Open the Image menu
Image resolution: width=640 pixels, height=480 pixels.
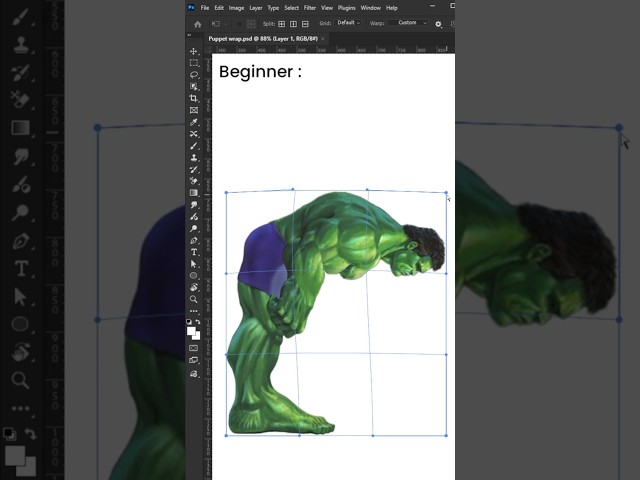tap(236, 8)
